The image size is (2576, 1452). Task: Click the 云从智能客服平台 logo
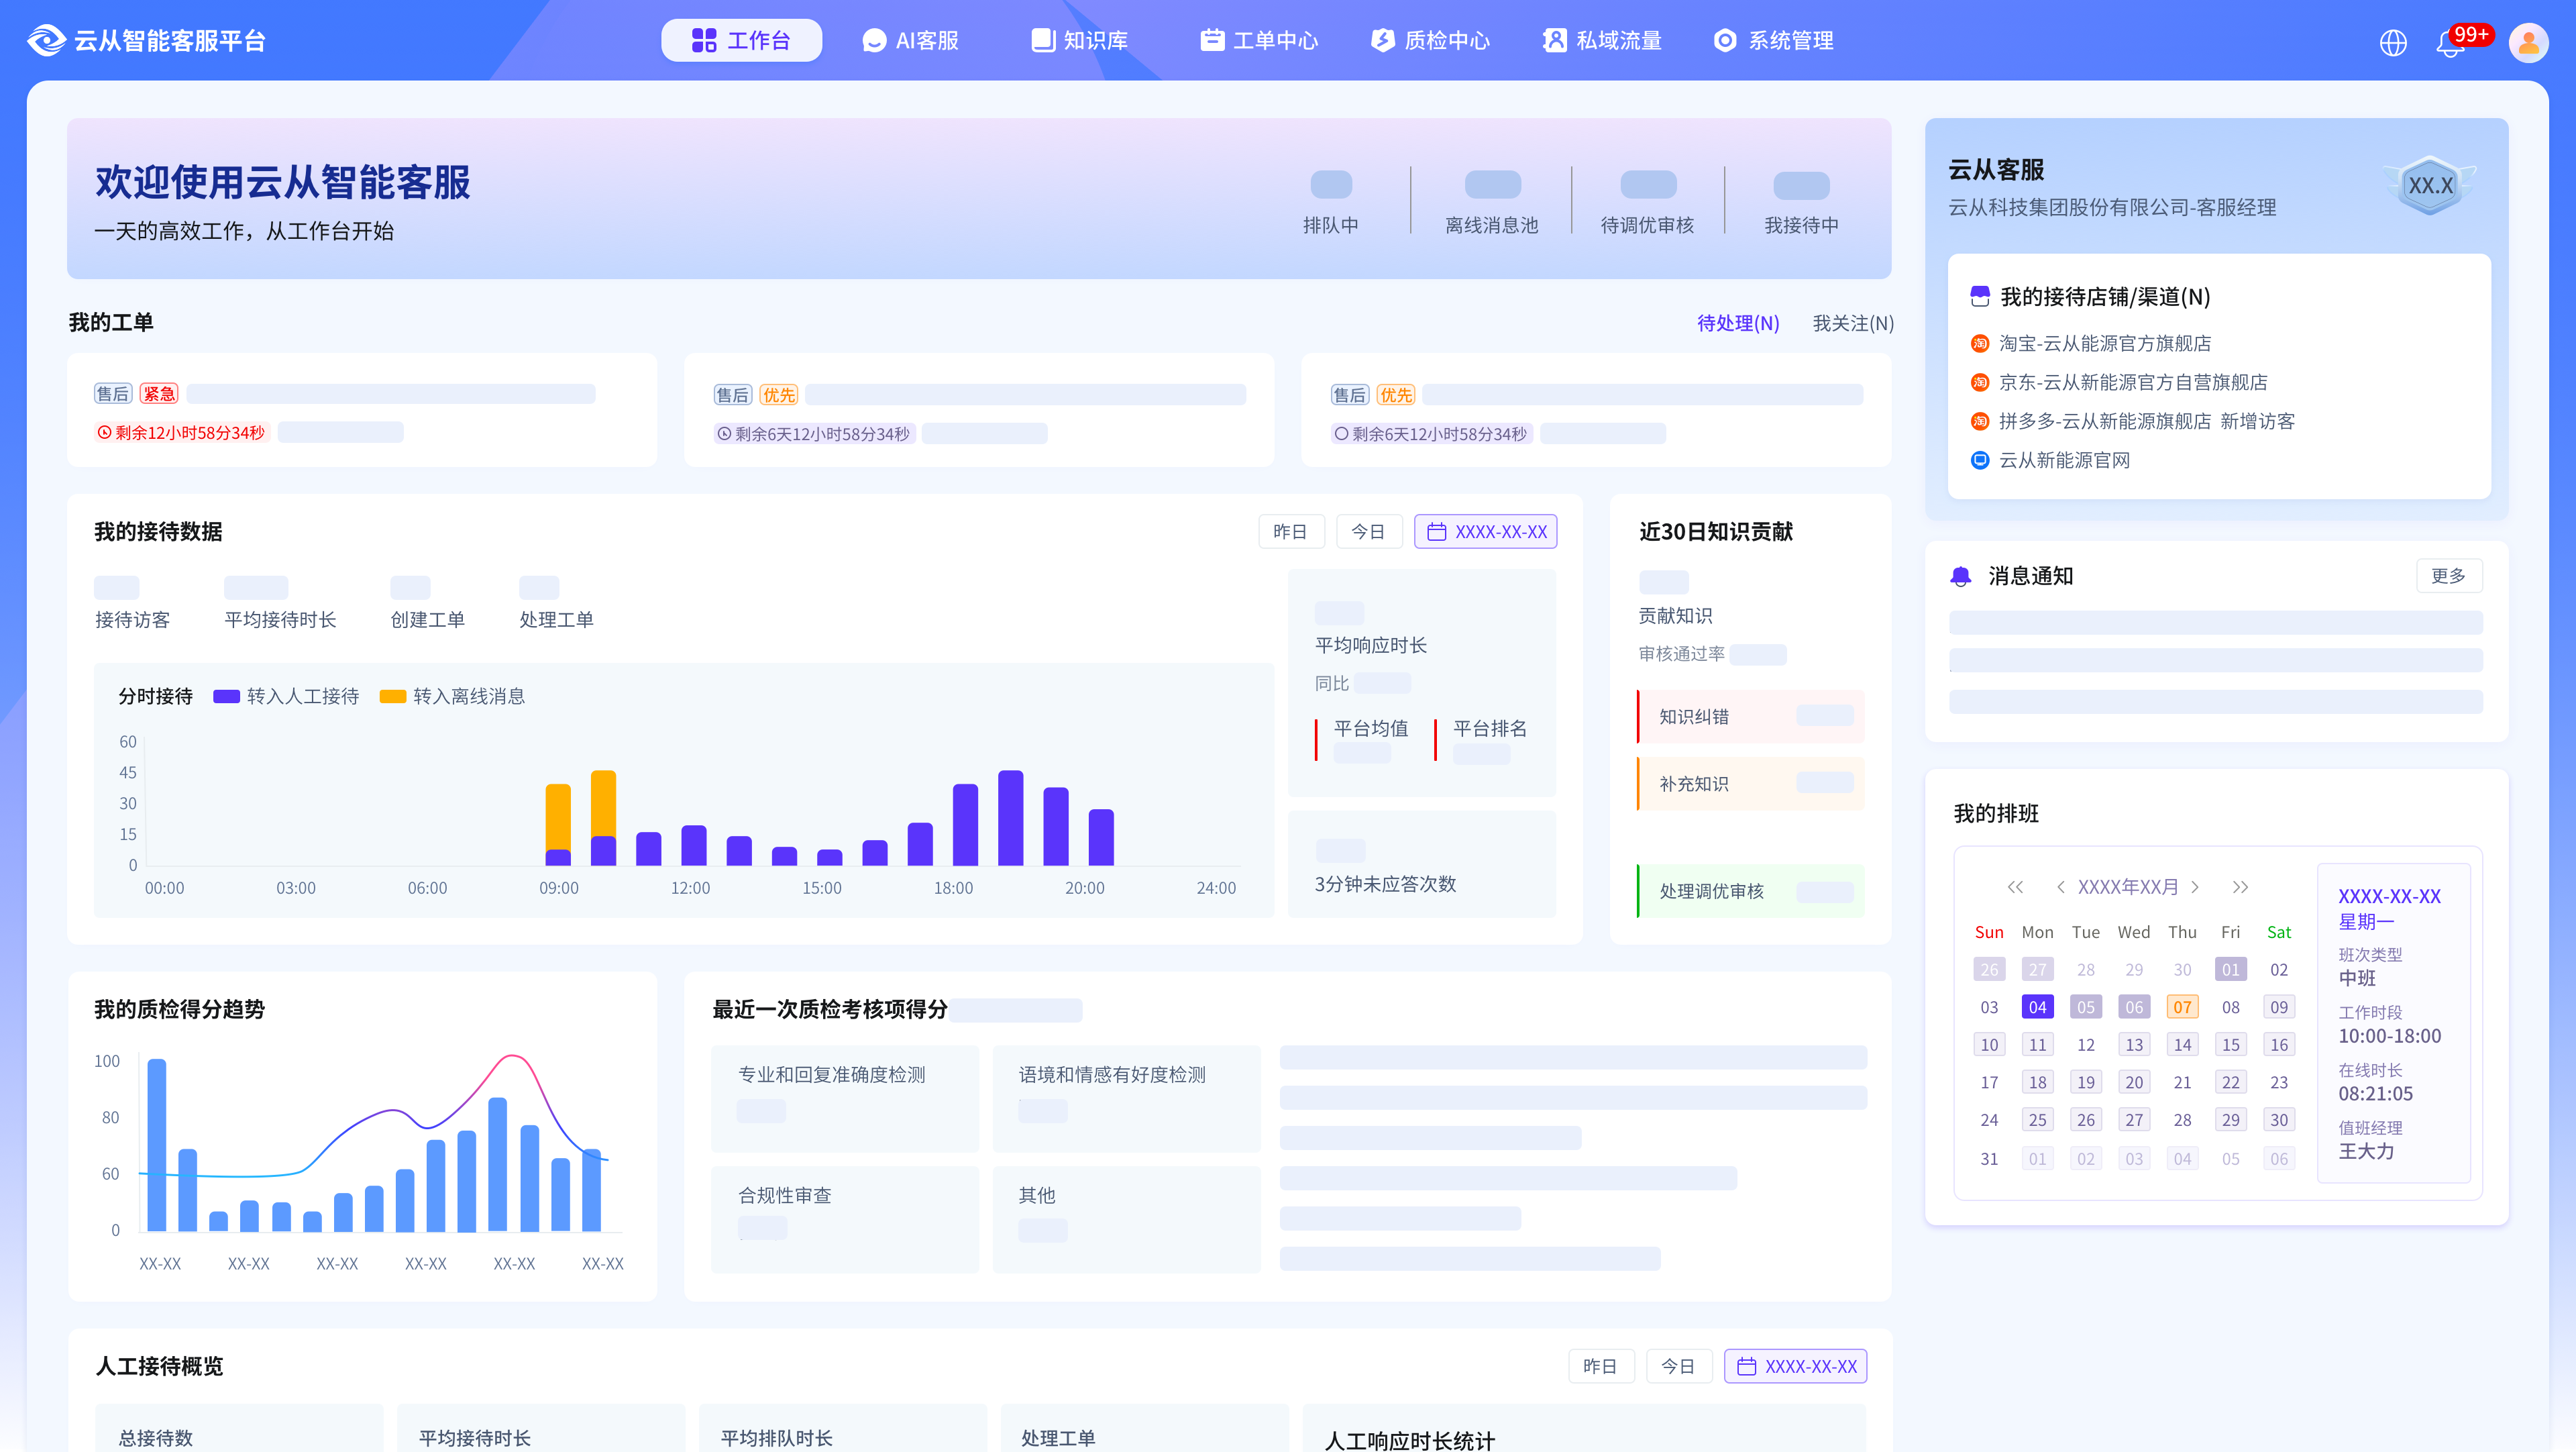[47, 41]
